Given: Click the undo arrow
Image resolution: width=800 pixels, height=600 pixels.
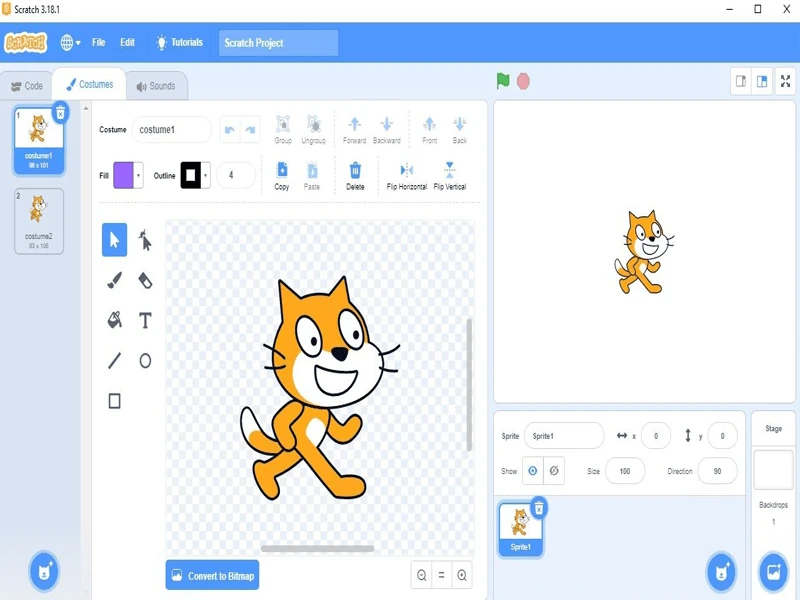Looking at the screenshot, I should coord(230,130).
